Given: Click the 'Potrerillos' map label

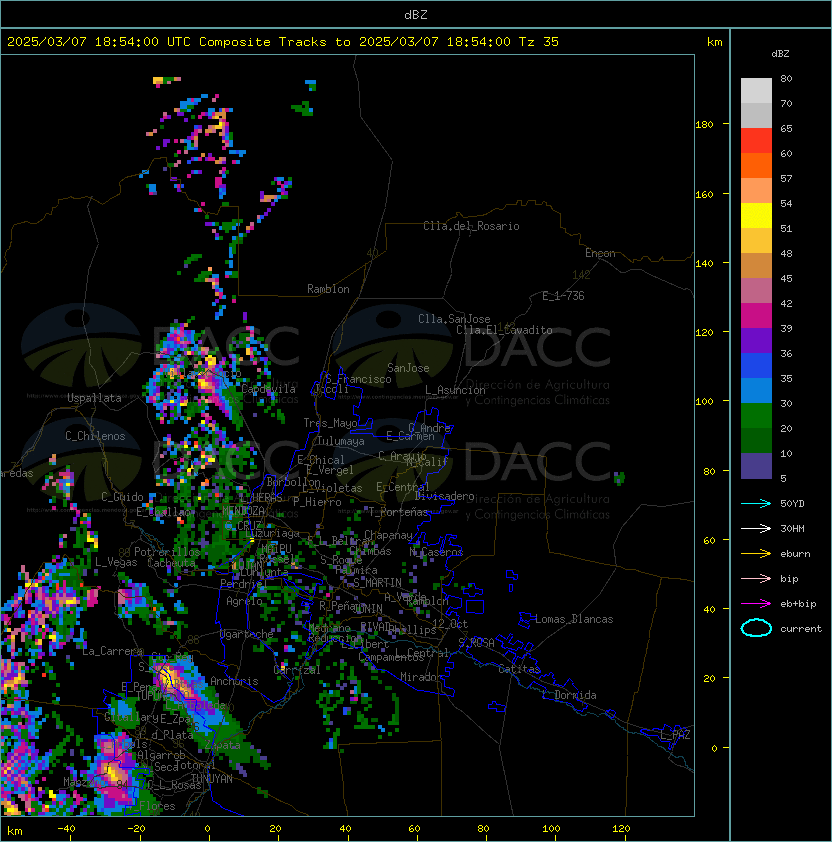Looking at the screenshot, I should click(167, 552).
